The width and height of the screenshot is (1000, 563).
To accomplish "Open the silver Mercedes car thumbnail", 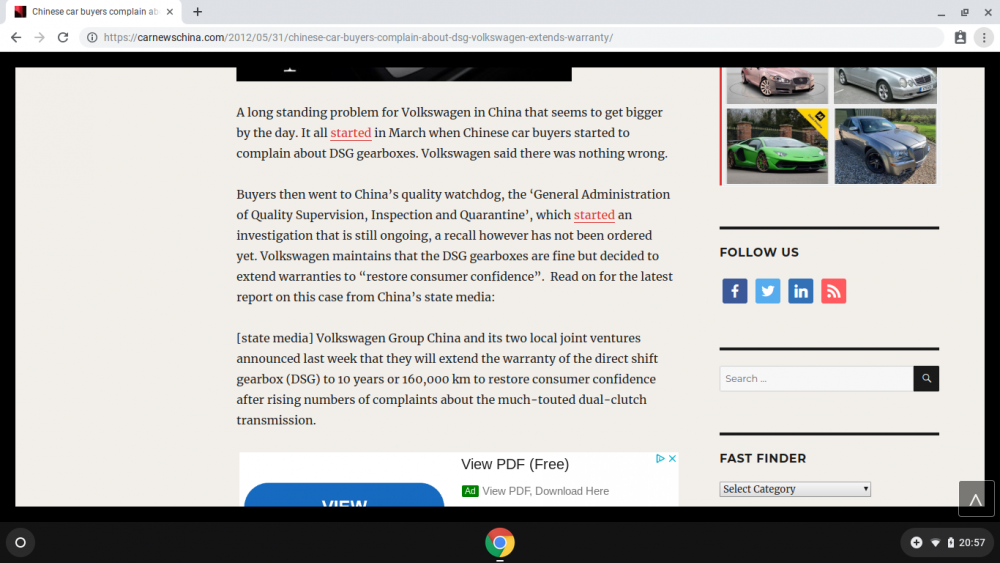I will (x=885, y=85).
